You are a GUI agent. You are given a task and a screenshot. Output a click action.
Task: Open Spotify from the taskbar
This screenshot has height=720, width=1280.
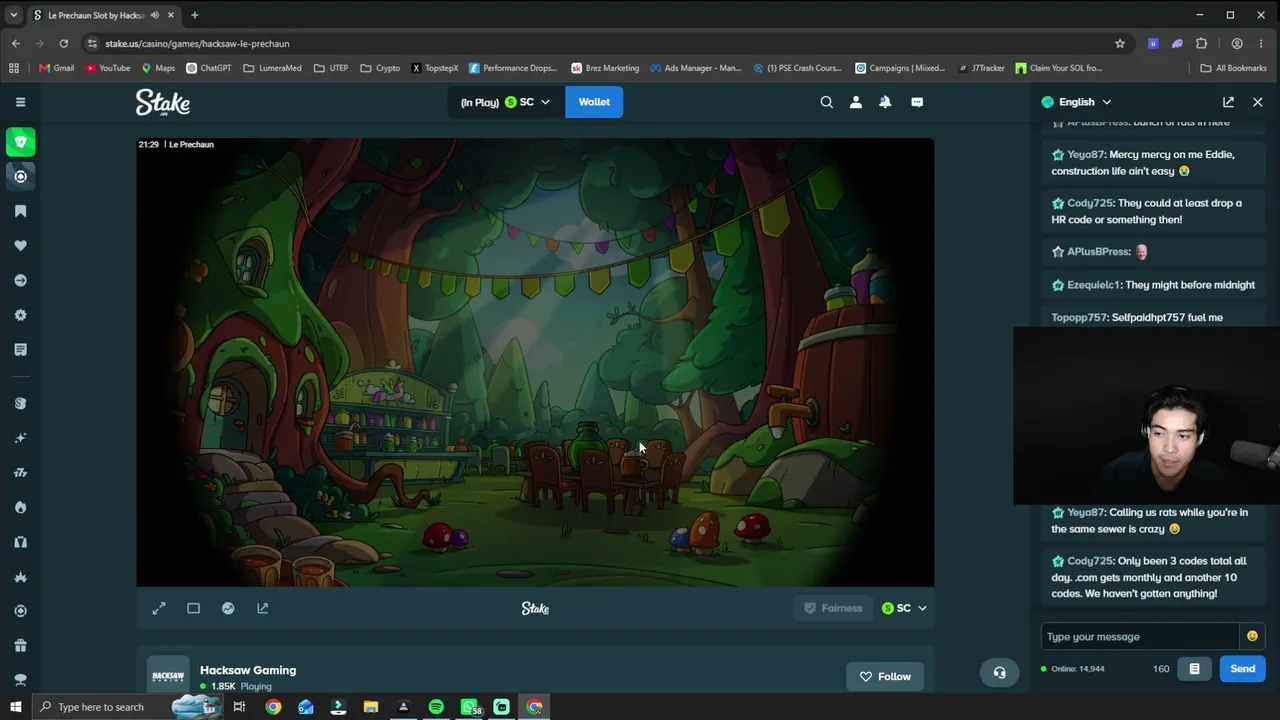pos(436,707)
